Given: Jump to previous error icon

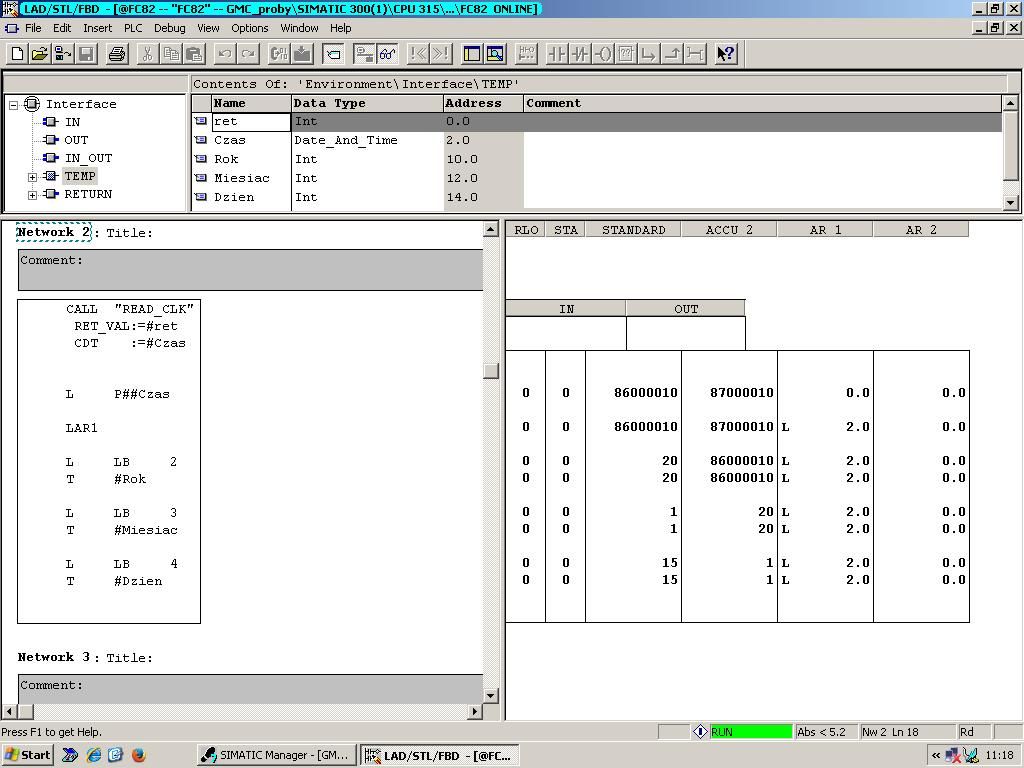Looking at the screenshot, I should click(418, 54).
